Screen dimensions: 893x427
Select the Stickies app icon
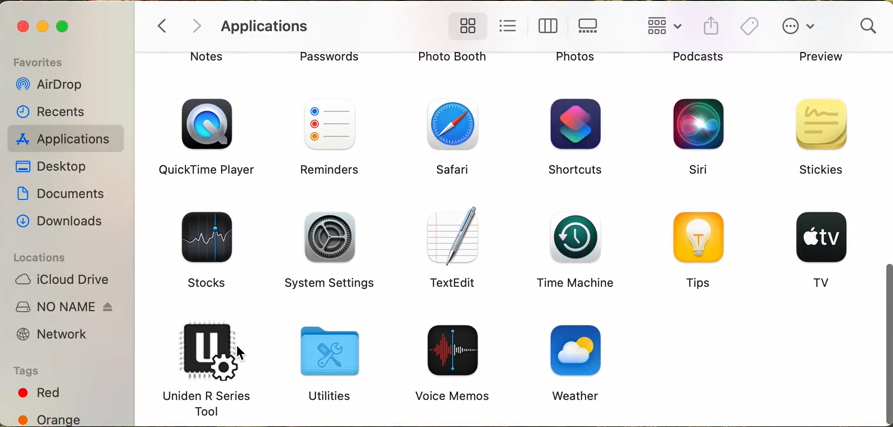pos(821,124)
